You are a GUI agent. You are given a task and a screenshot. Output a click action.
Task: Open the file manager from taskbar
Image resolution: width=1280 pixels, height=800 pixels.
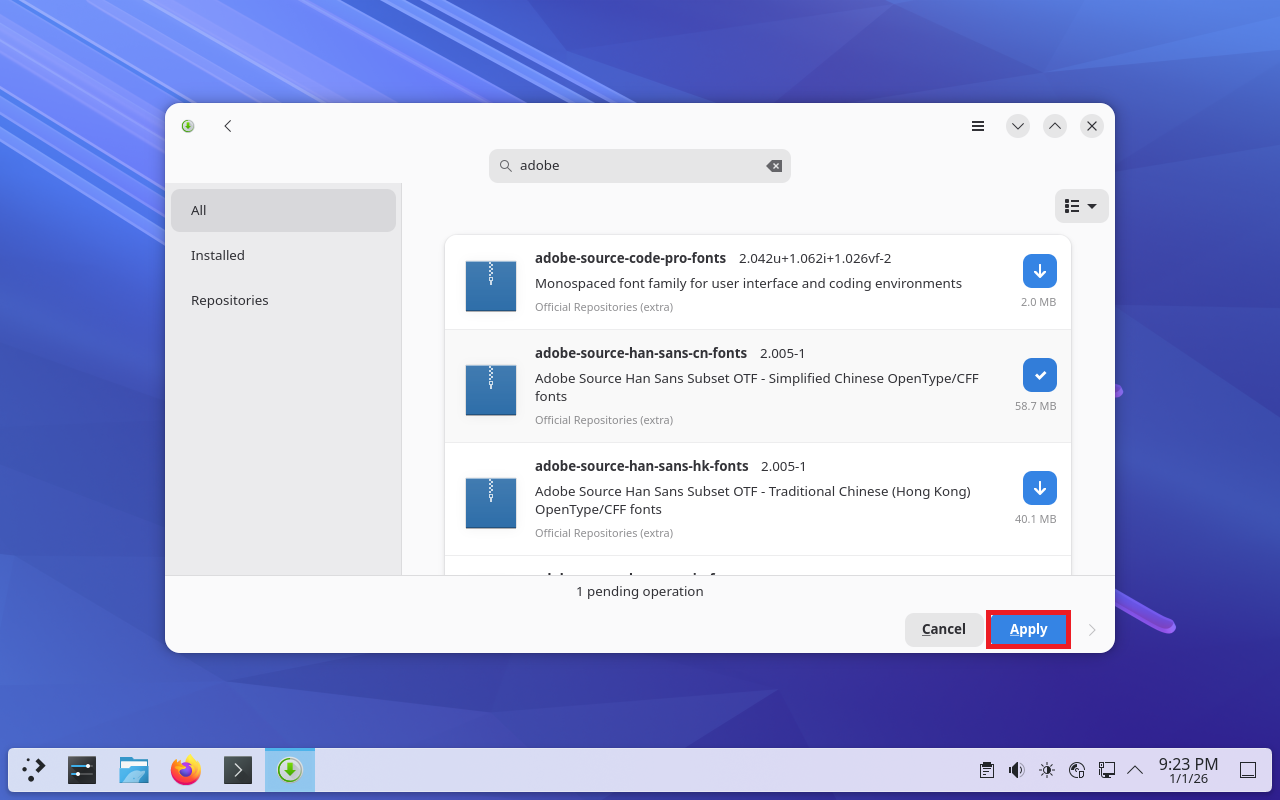pyautogui.click(x=134, y=770)
